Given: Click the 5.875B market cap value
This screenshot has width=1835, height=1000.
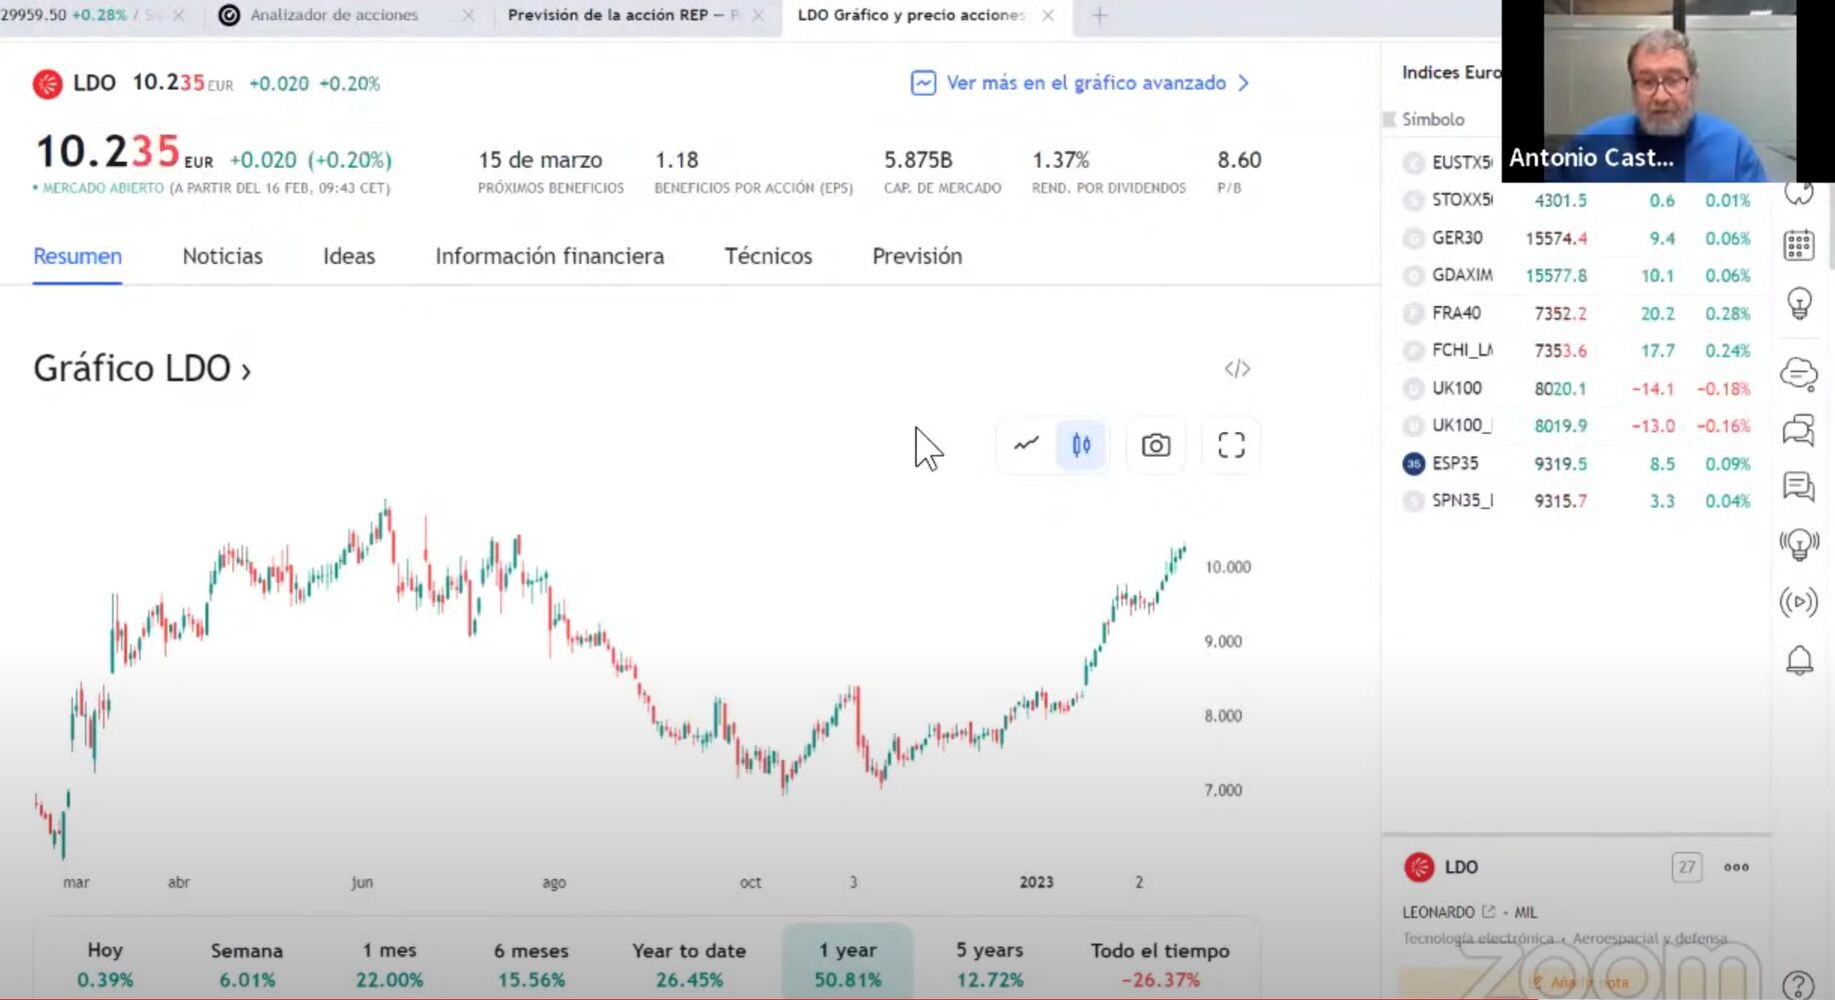Looking at the screenshot, I should pos(918,160).
